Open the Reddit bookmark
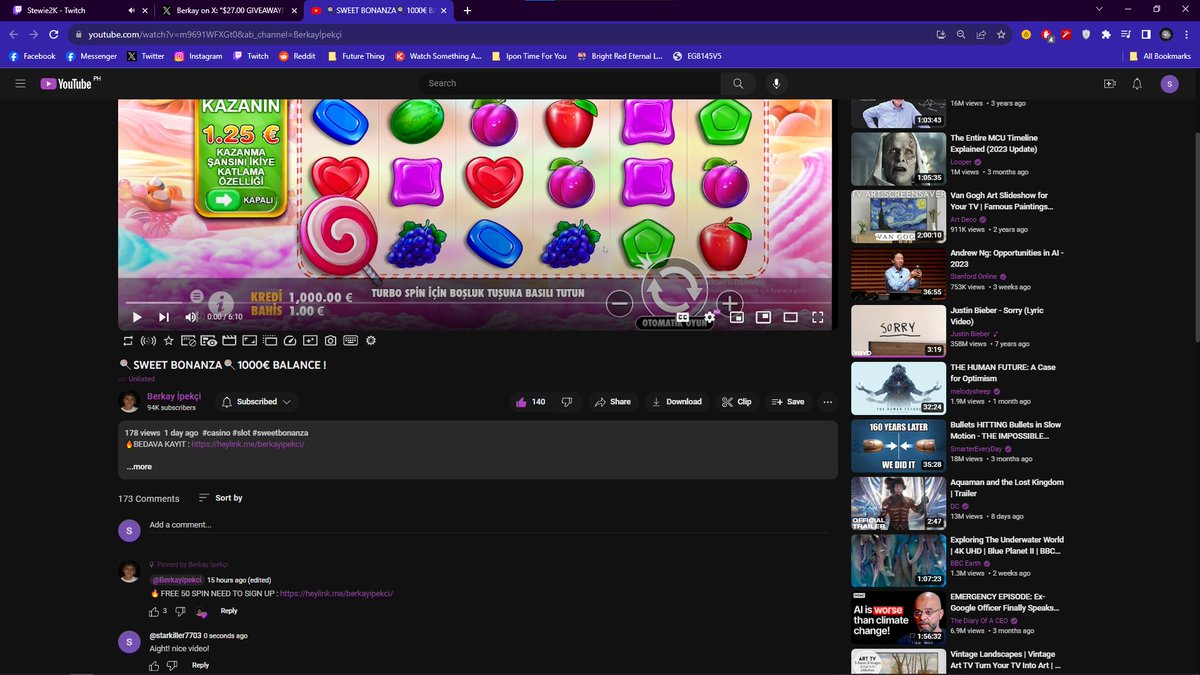The width and height of the screenshot is (1200, 675). point(297,56)
